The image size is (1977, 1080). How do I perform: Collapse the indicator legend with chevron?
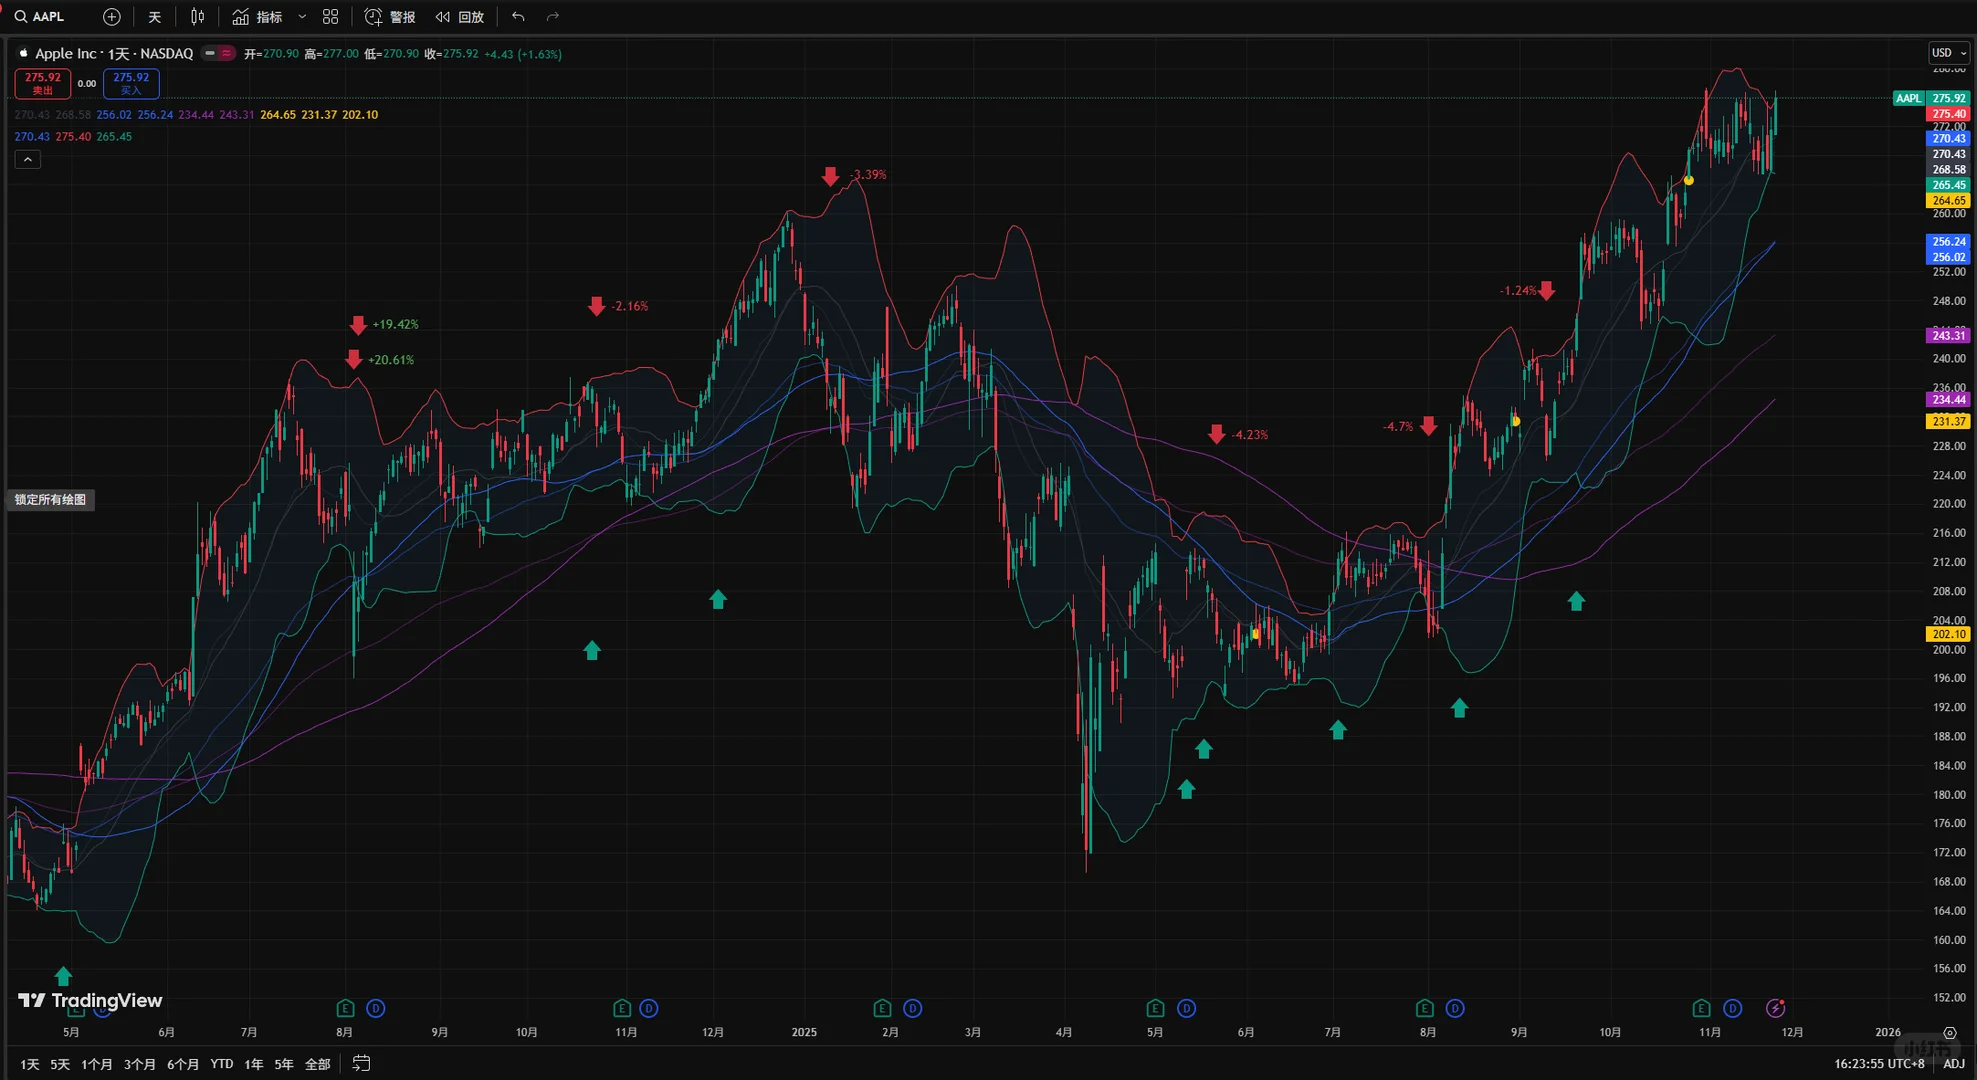pyautogui.click(x=28, y=160)
